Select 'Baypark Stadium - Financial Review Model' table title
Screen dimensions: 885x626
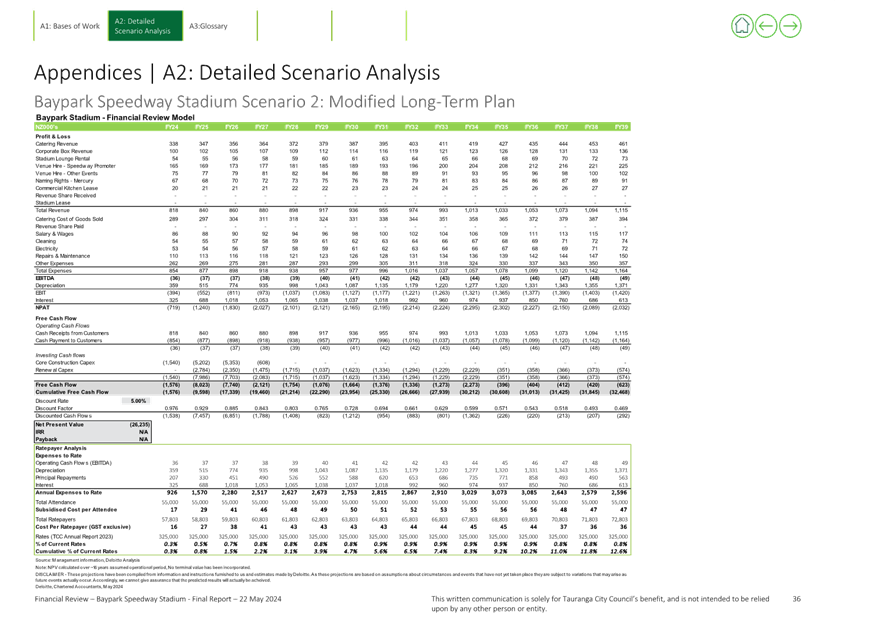115,117
